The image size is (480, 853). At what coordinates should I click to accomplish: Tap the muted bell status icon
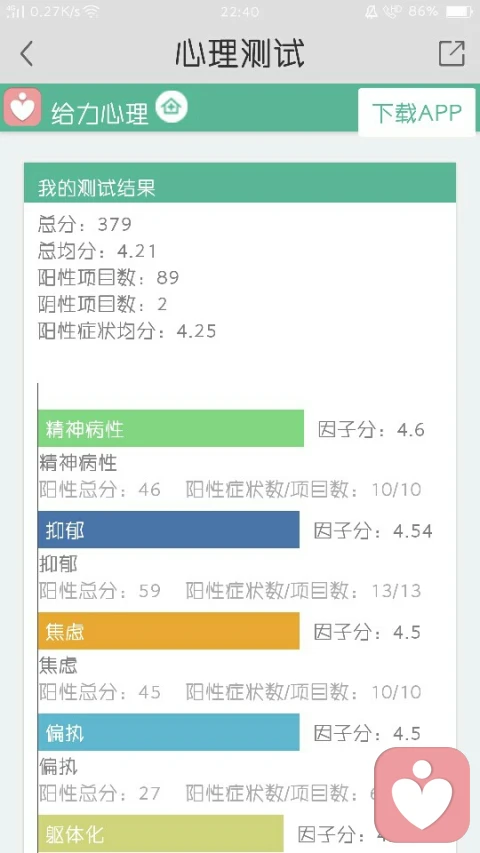coord(372,11)
